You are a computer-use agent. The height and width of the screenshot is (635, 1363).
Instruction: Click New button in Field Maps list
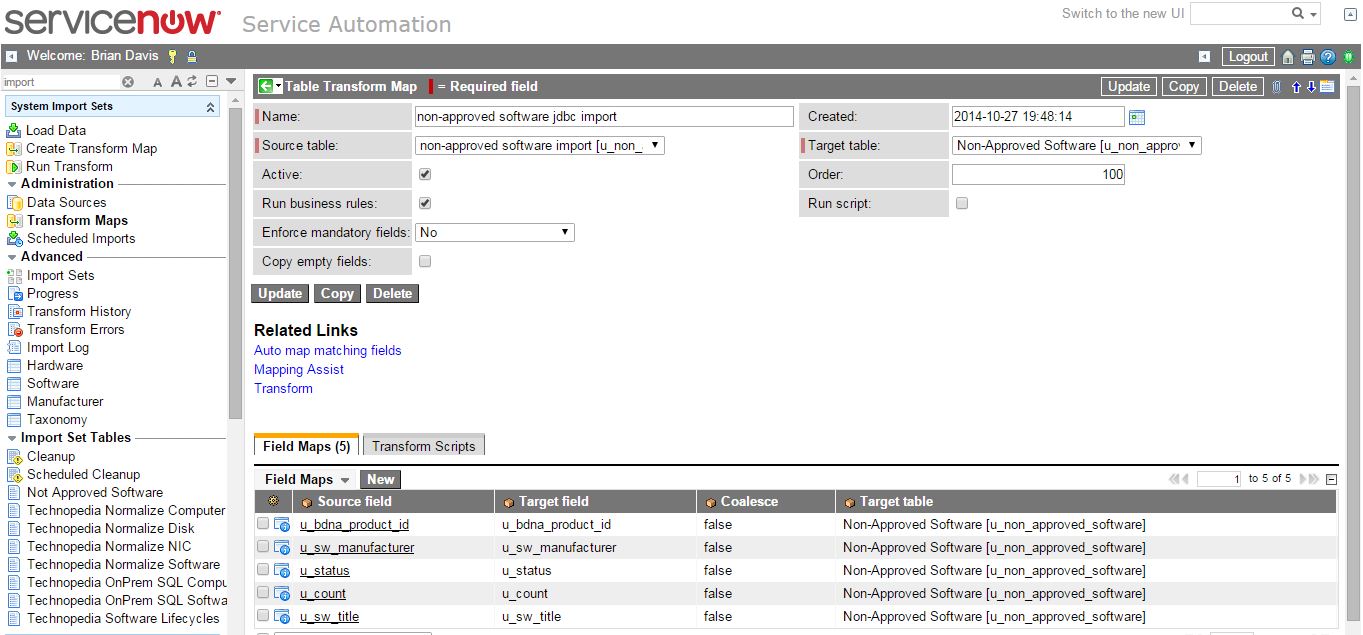(380, 479)
